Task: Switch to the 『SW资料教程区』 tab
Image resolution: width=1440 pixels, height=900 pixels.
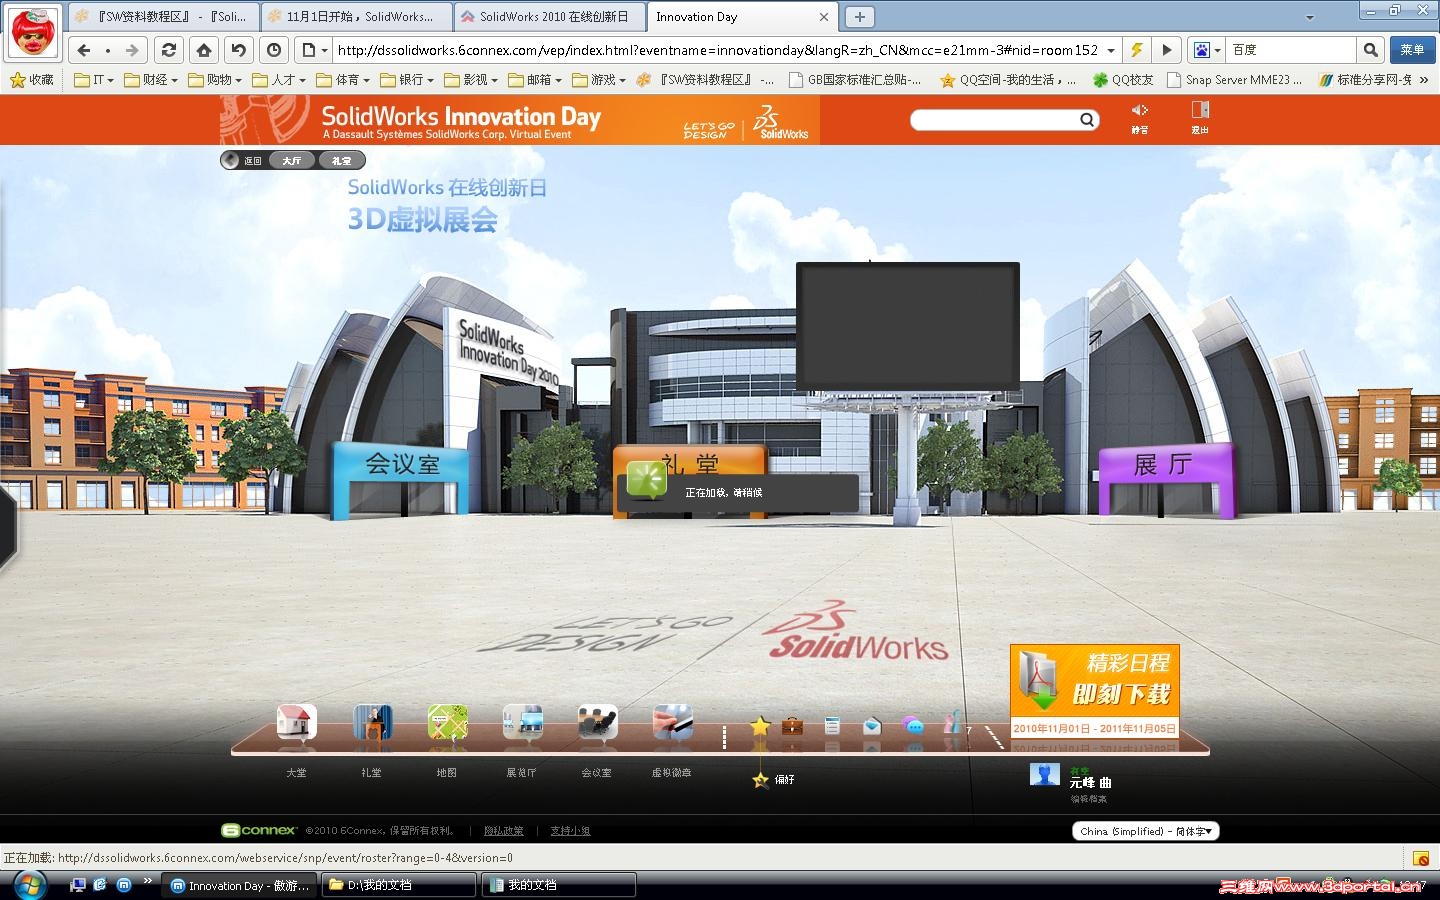Action: (x=164, y=17)
